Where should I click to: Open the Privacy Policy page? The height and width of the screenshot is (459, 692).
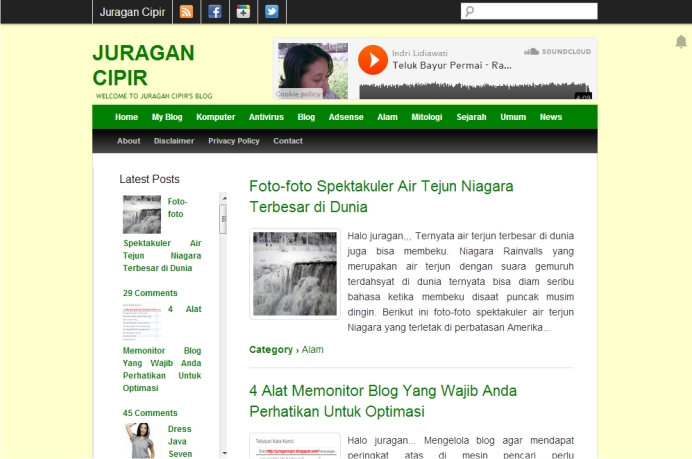tap(233, 141)
